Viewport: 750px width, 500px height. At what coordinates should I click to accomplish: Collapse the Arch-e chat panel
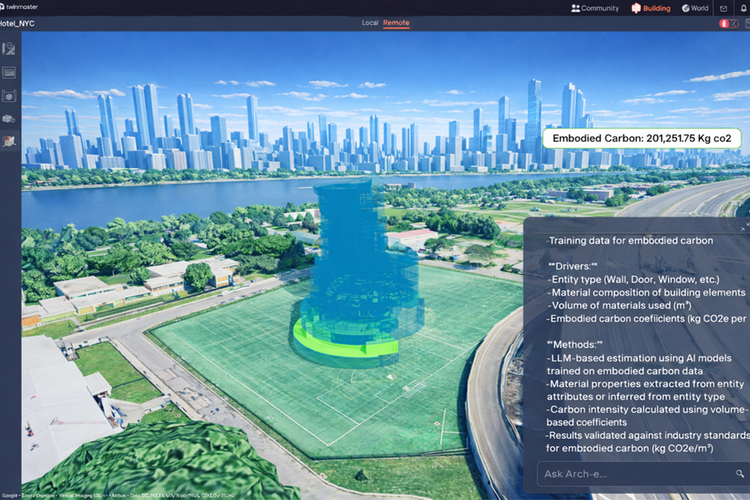(x=742, y=229)
